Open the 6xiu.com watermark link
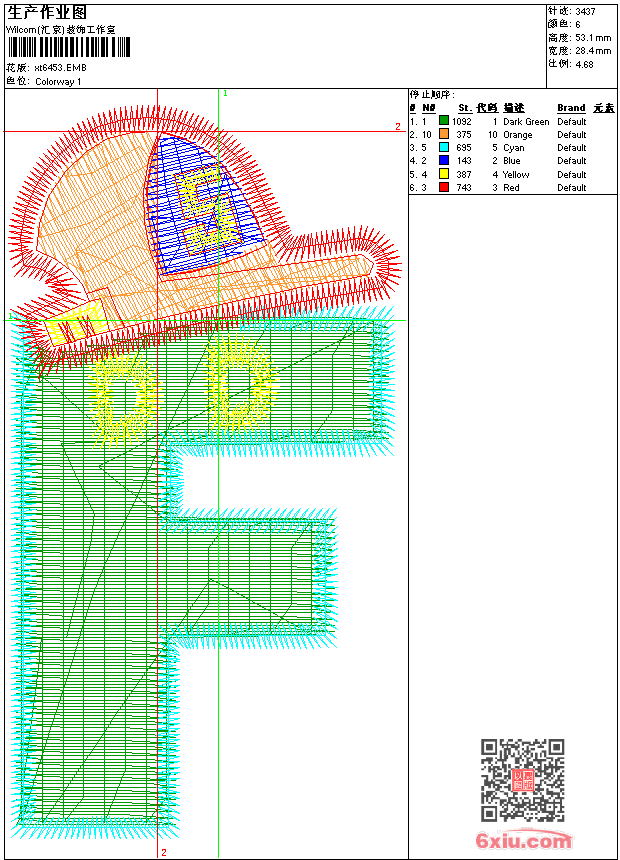This screenshot has height=860, width=620. [524, 840]
